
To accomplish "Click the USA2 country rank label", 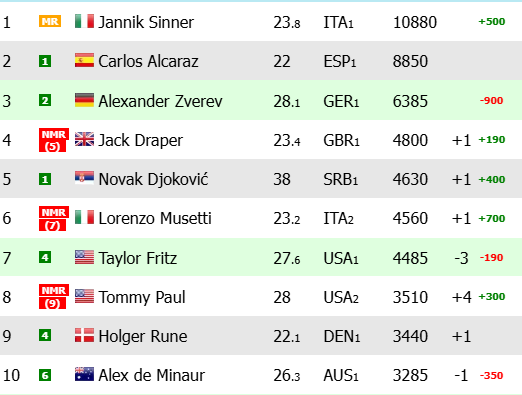I will click(341, 297).
